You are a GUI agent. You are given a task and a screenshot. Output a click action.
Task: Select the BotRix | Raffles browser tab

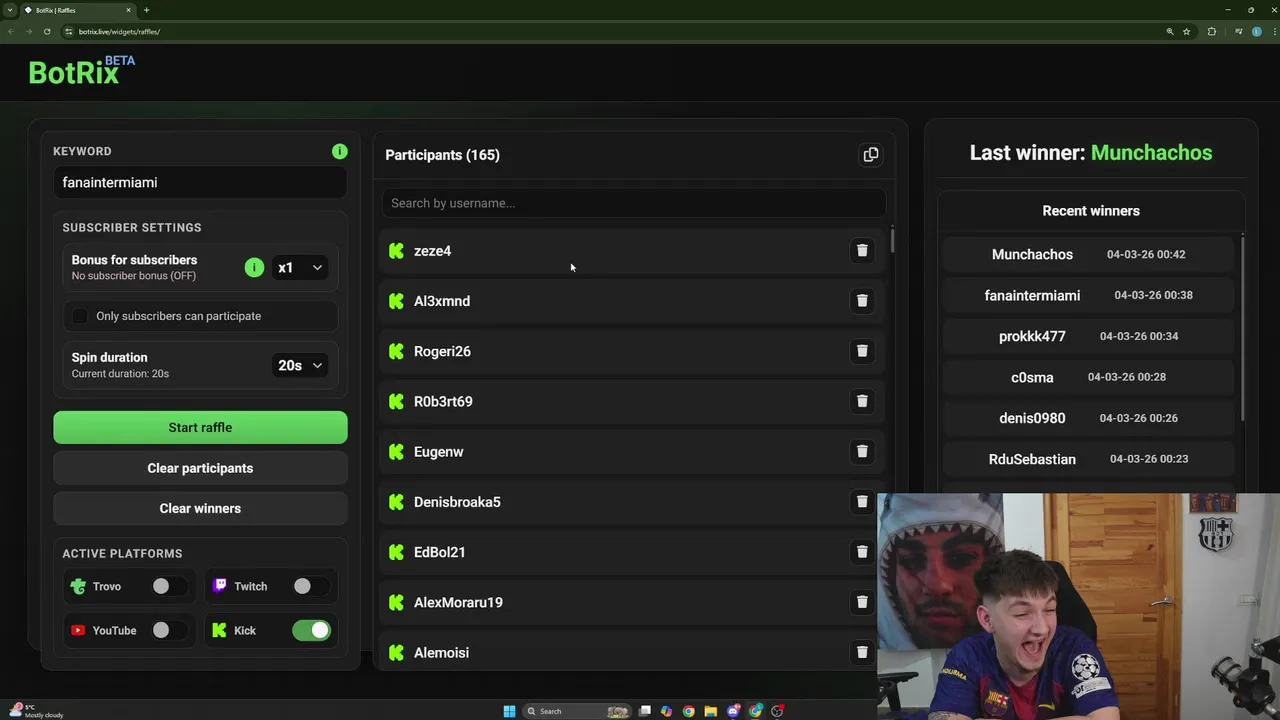coord(78,10)
